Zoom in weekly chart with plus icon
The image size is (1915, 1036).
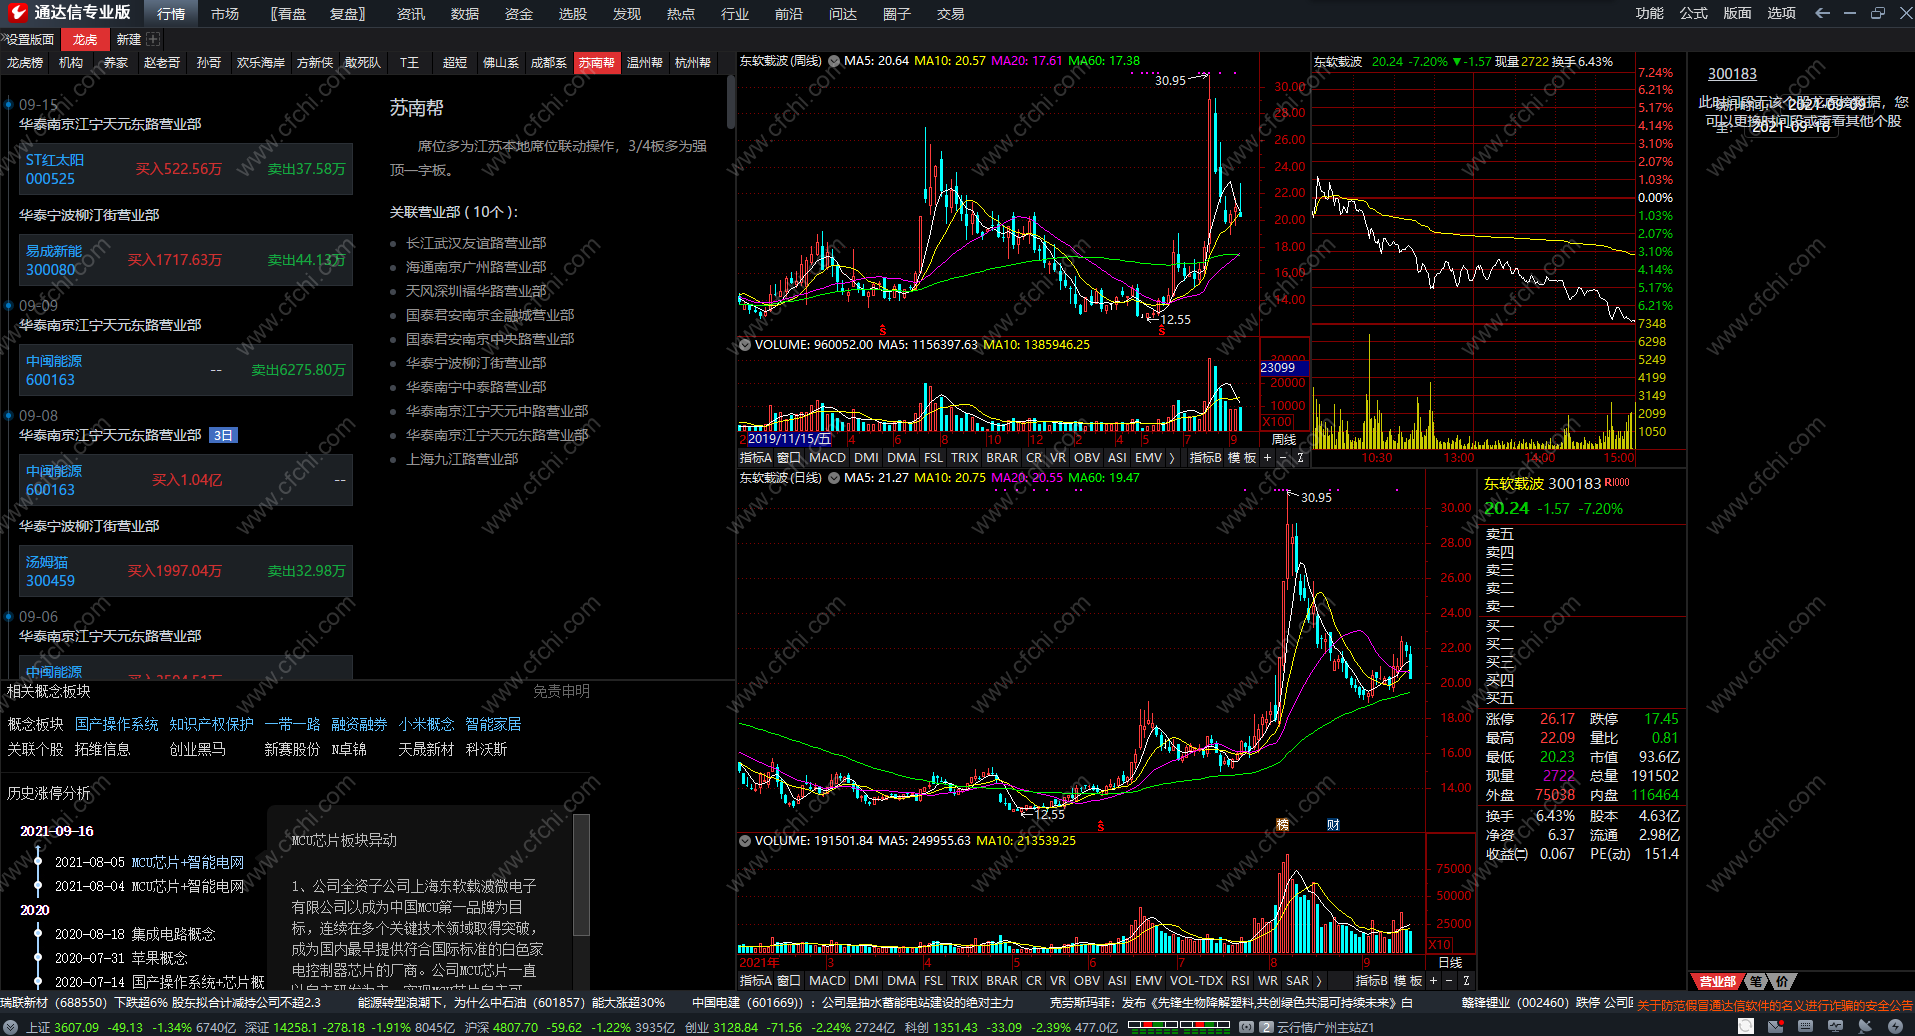(x=1268, y=458)
